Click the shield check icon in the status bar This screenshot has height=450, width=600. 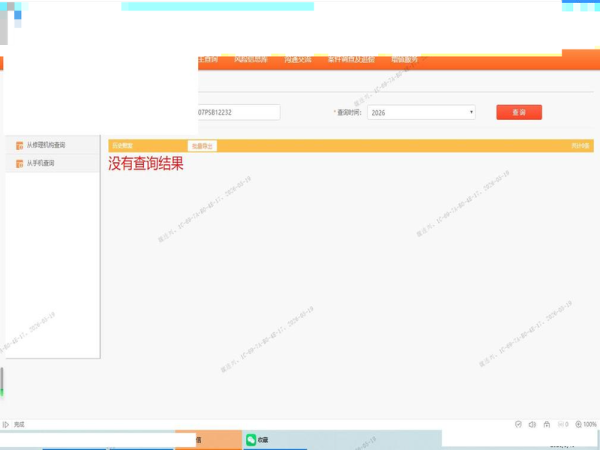(x=518, y=424)
